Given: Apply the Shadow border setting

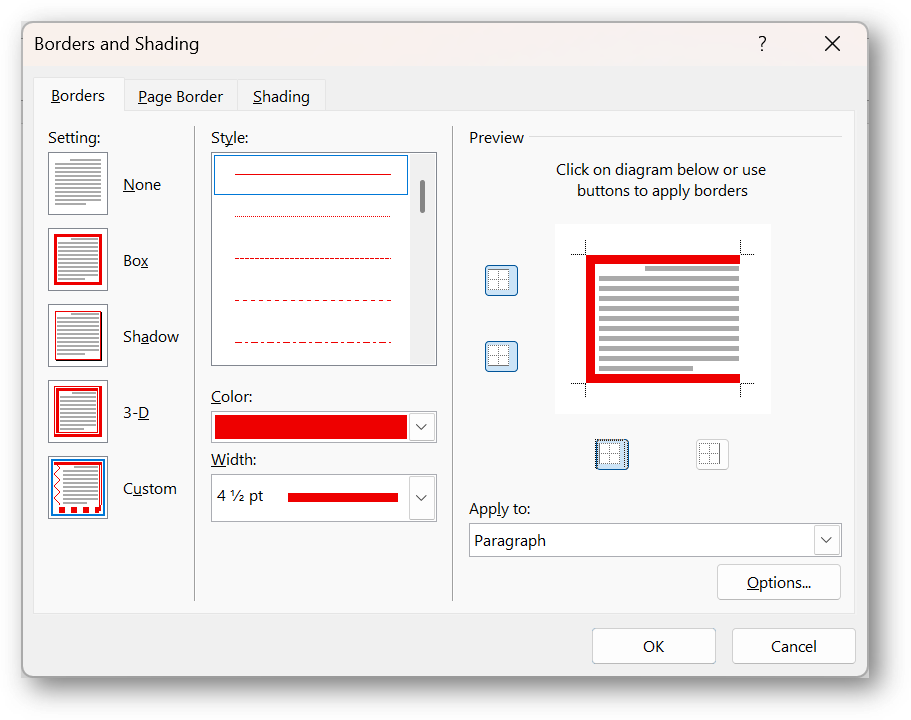Looking at the screenshot, I should (x=77, y=336).
